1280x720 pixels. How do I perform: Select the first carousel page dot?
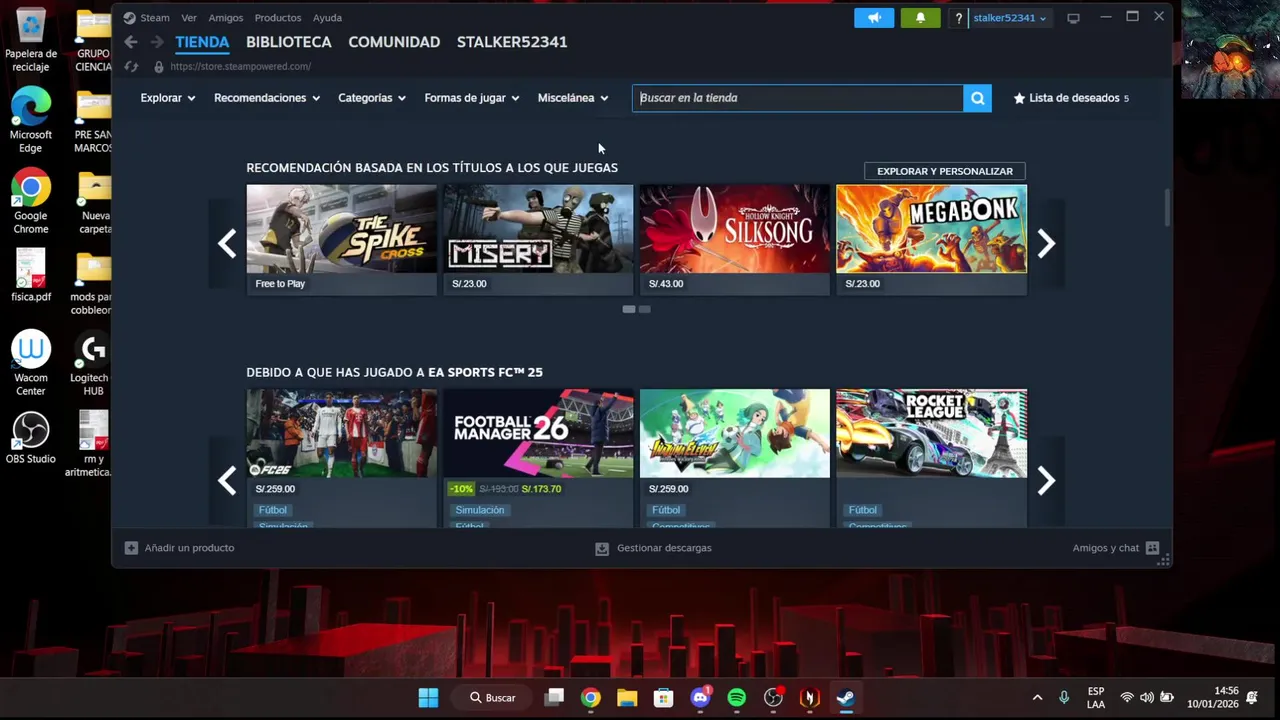click(629, 309)
